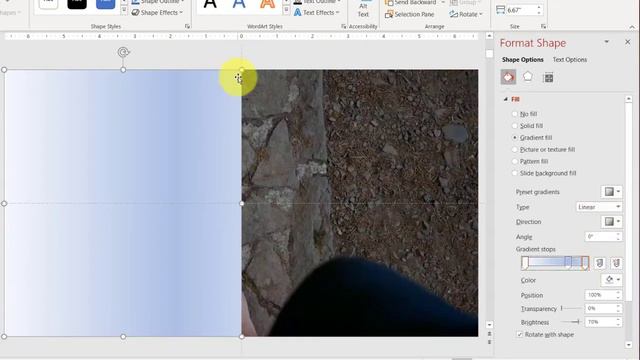Open the Effects pentagon icon tab

pyautogui.click(x=528, y=77)
